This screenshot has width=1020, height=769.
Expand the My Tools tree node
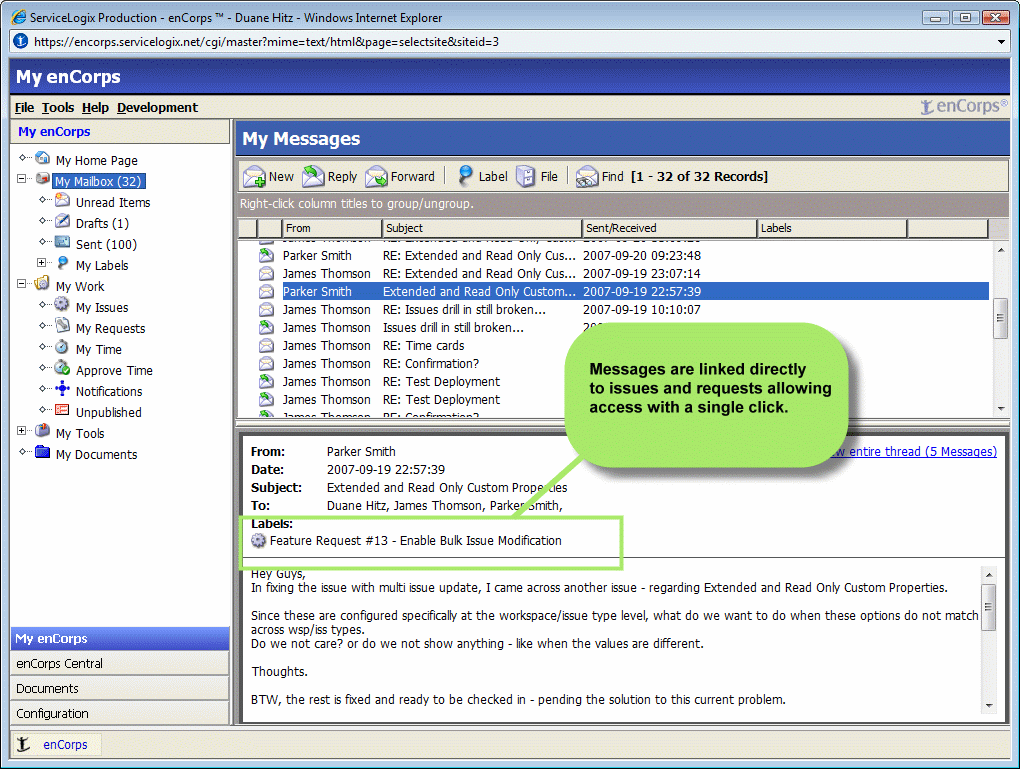(x=22, y=431)
